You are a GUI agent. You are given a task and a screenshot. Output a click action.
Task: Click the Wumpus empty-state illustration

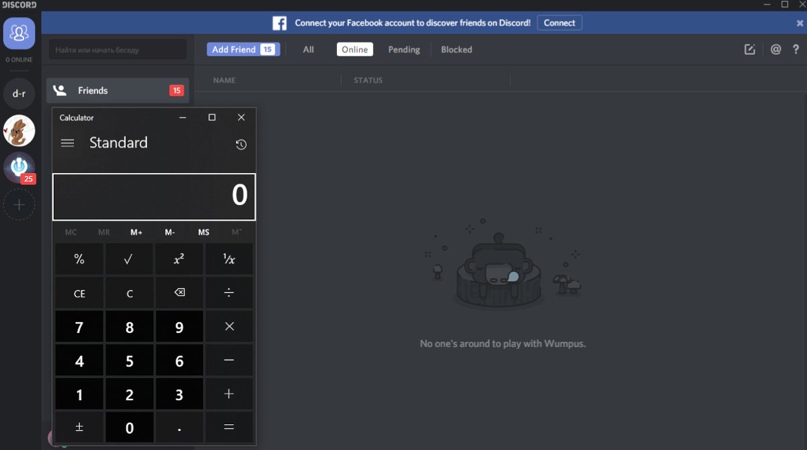click(x=503, y=265)
